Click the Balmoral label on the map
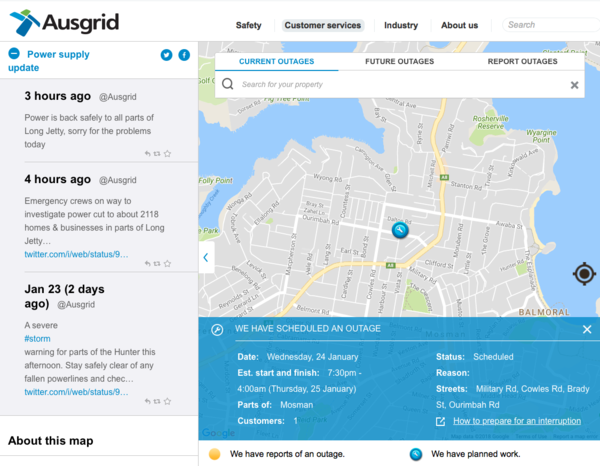This screenshot has width=600, height=466. 544,312
